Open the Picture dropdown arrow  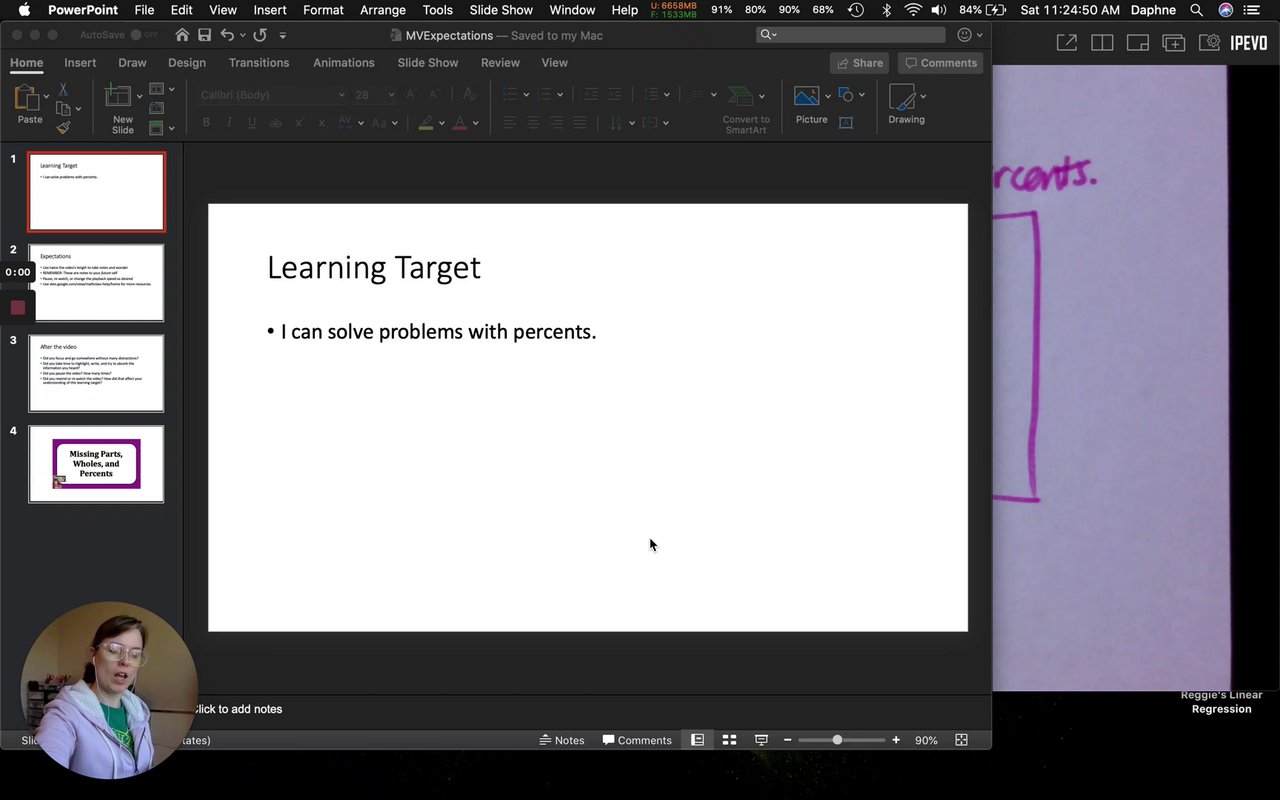(827, 96)
